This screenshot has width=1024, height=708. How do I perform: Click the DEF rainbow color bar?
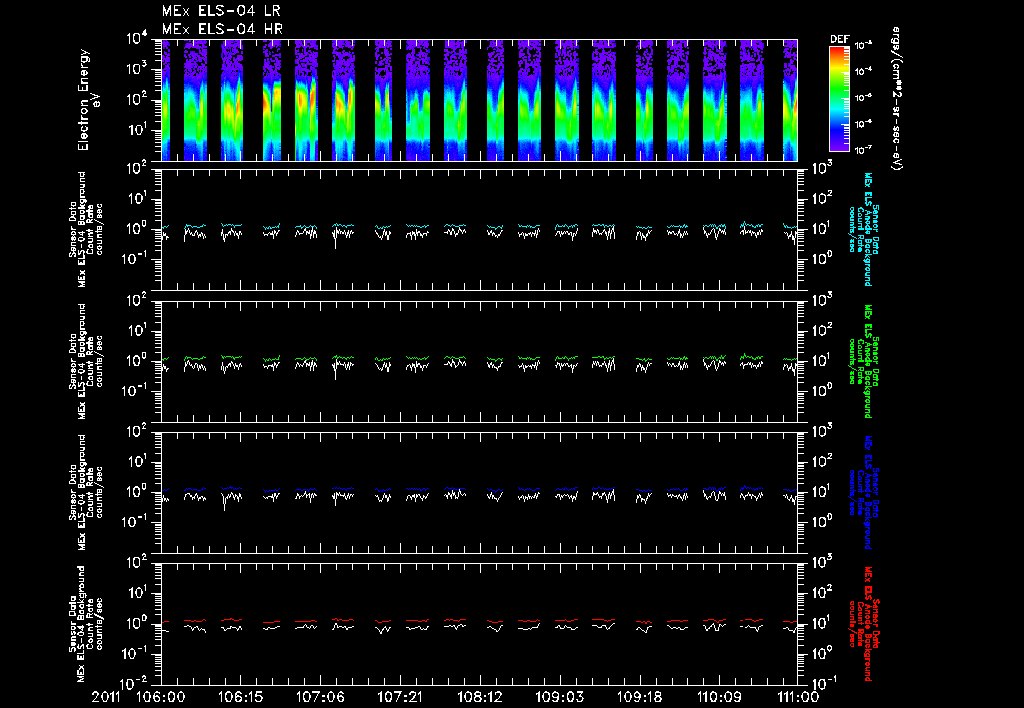(839, 99)
